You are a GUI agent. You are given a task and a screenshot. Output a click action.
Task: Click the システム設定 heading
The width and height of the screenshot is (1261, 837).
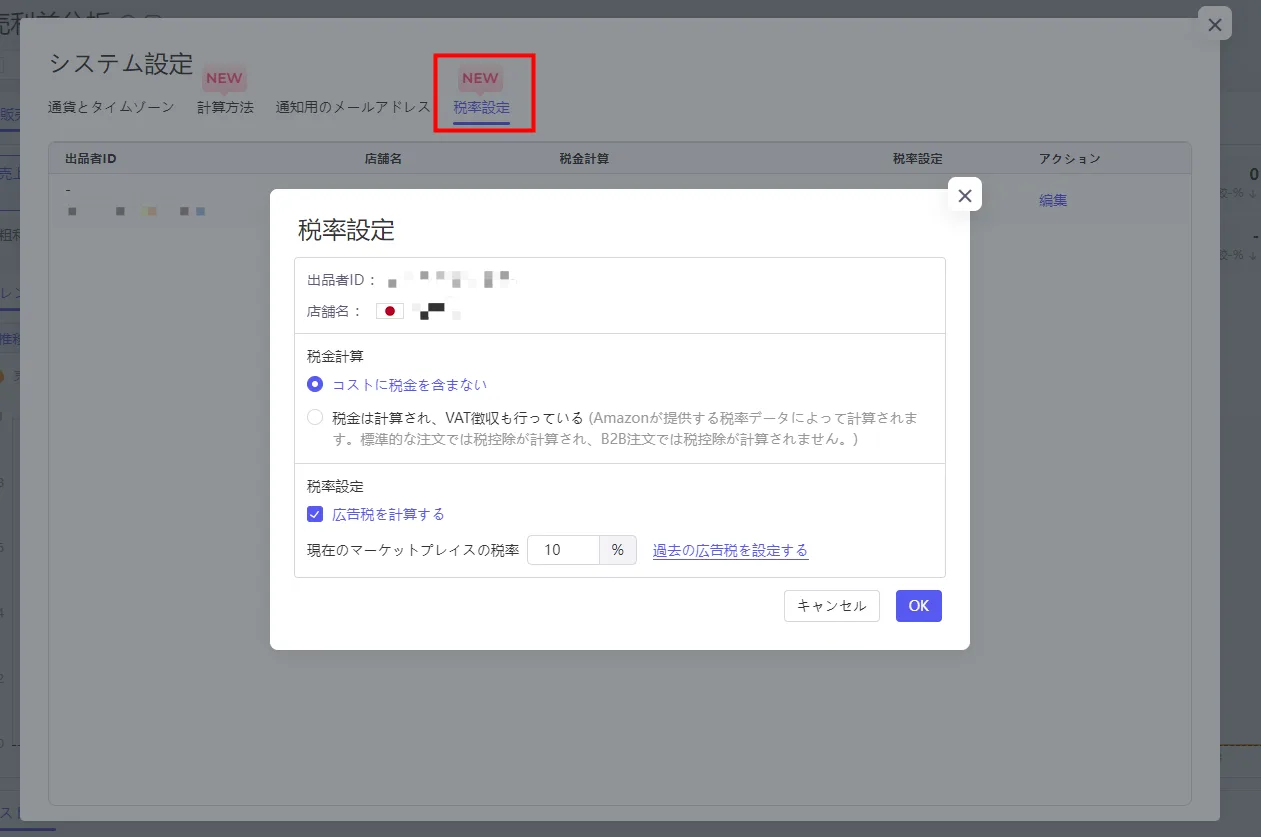click(121, 64)
